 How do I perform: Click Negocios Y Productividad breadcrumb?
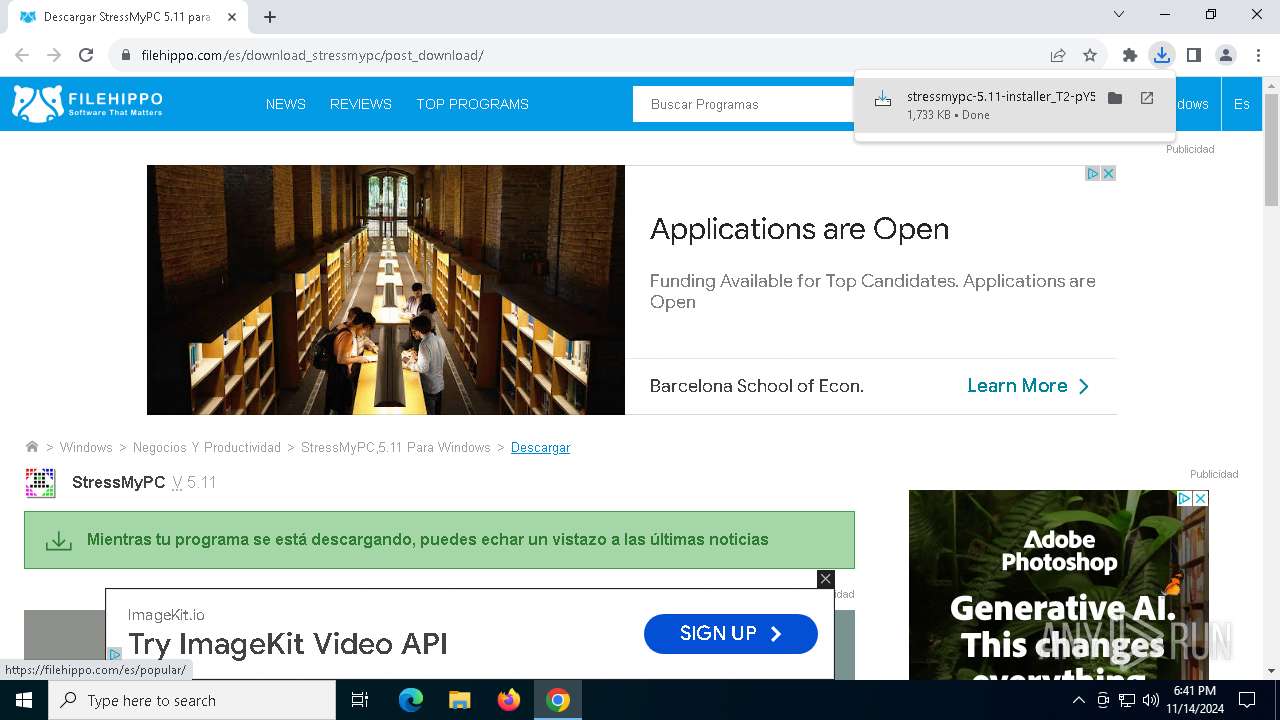tap(207, 447)
